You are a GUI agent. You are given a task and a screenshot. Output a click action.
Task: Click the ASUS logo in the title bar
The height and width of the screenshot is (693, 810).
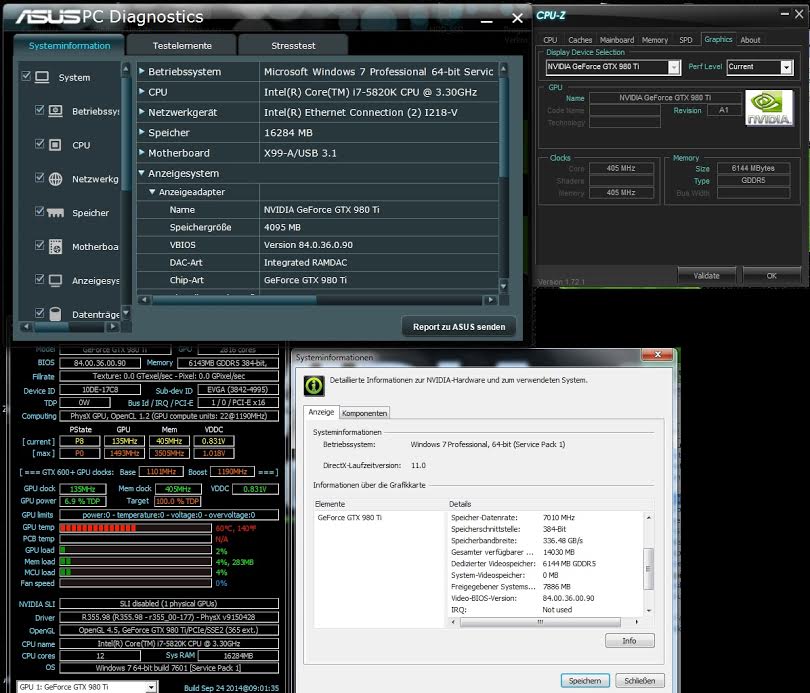[x=48, y=17]
